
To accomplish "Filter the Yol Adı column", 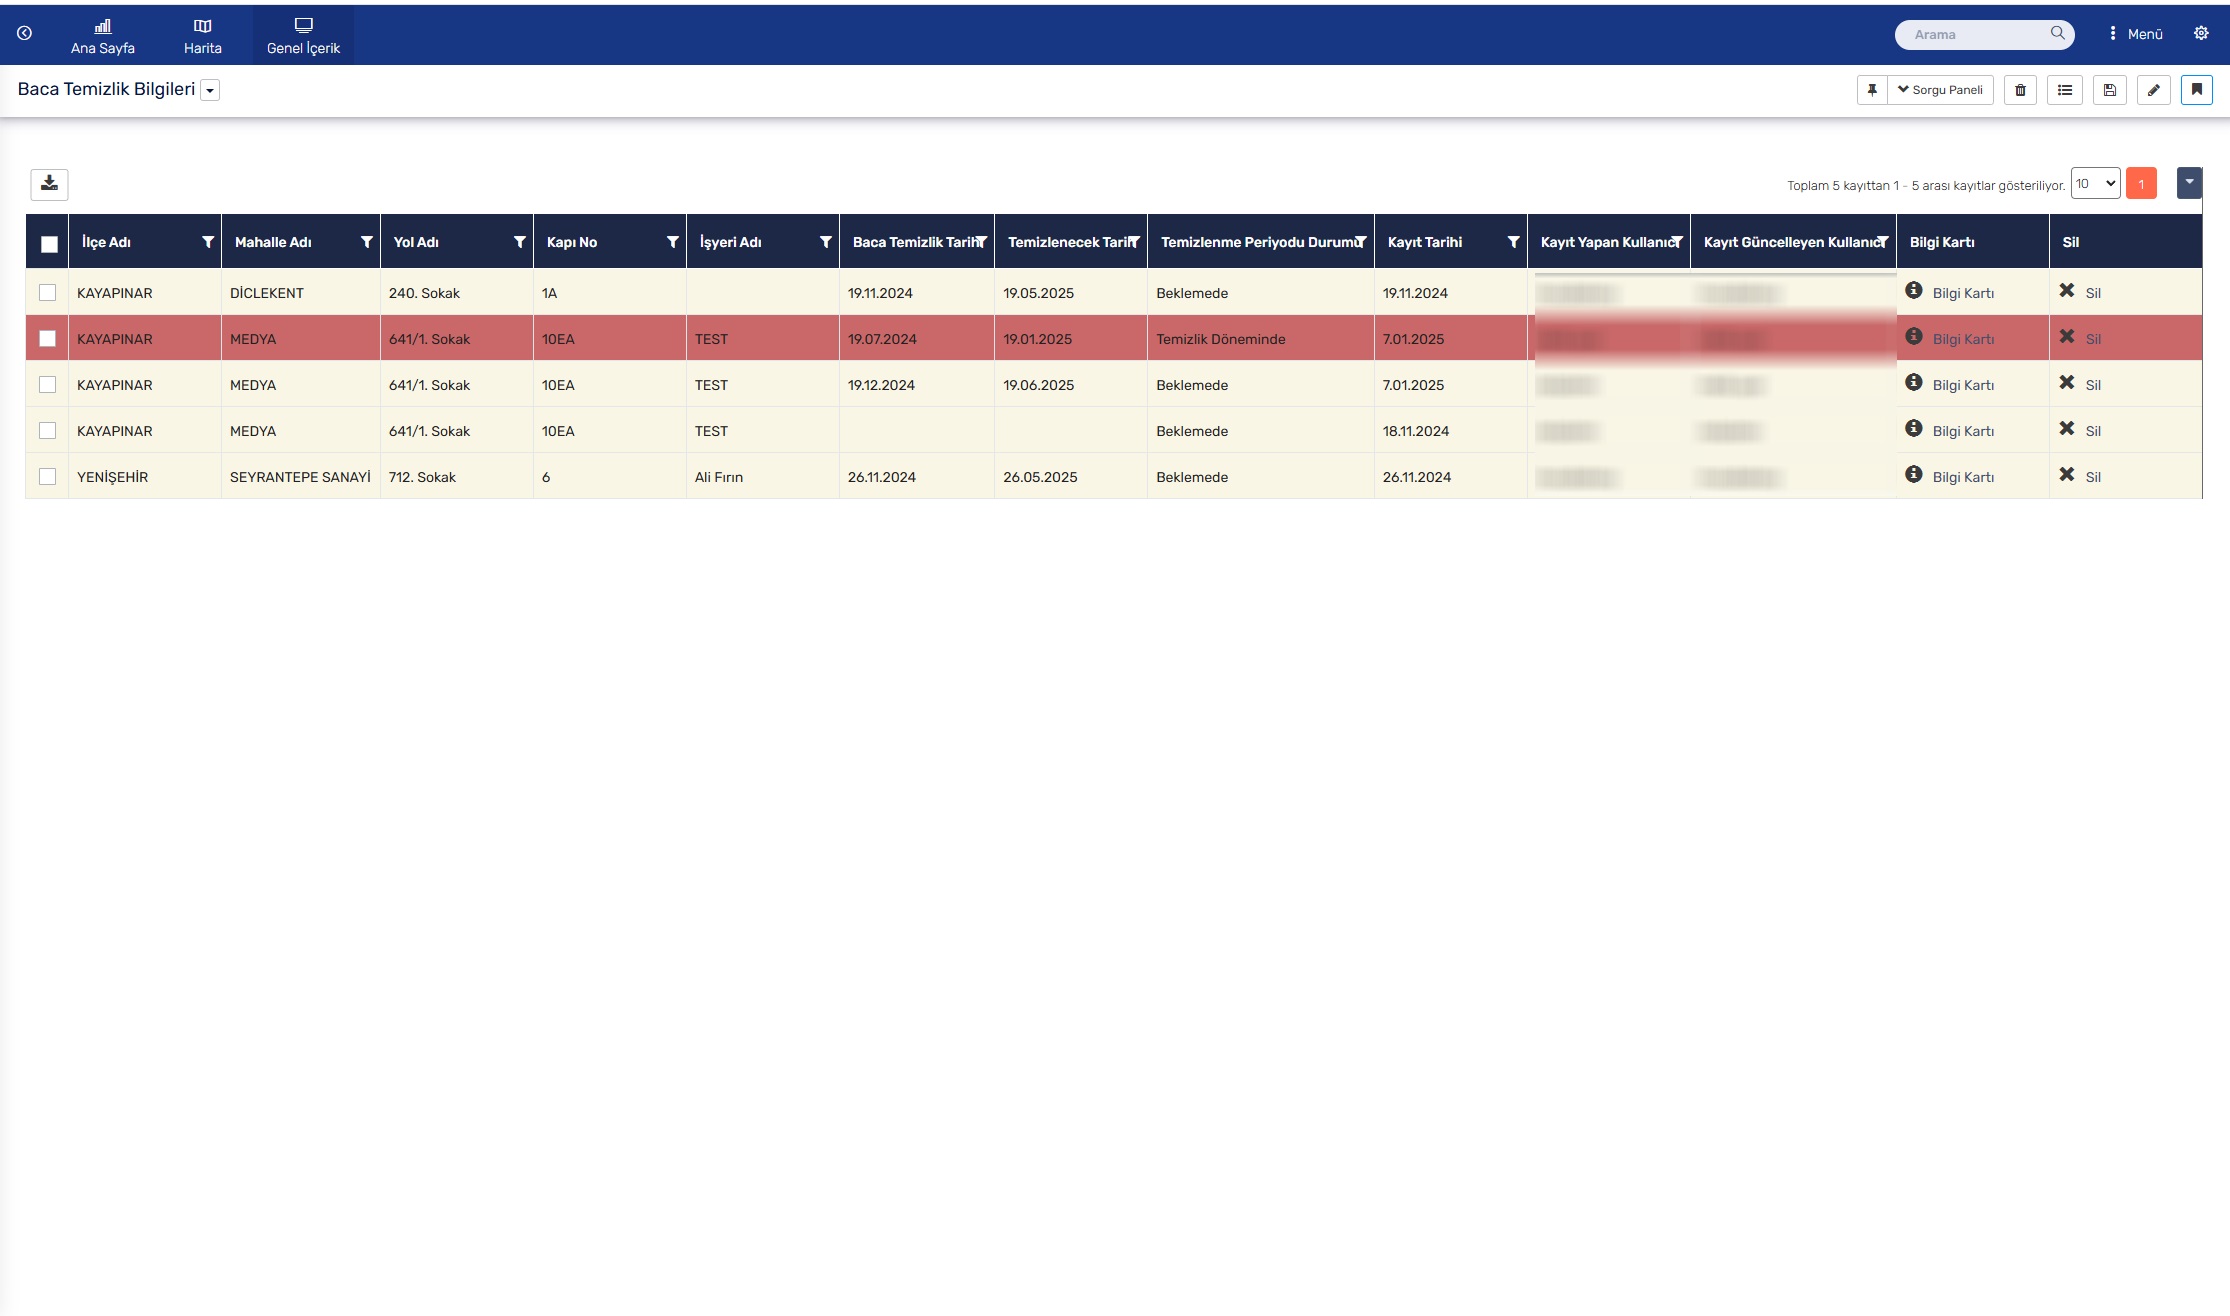I will pyautogui.click(x=520, y=242).
